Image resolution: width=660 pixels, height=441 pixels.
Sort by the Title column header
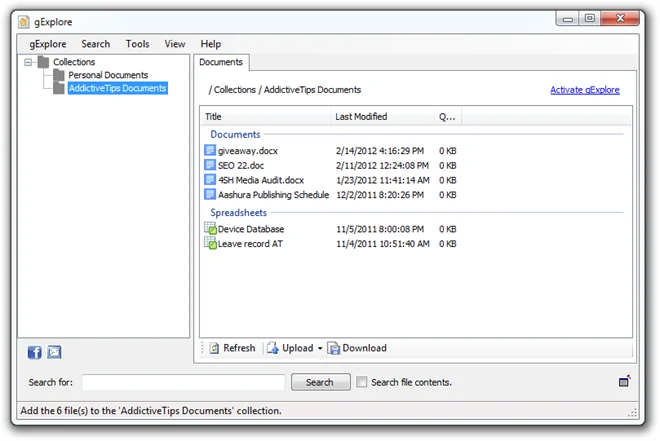265,117
